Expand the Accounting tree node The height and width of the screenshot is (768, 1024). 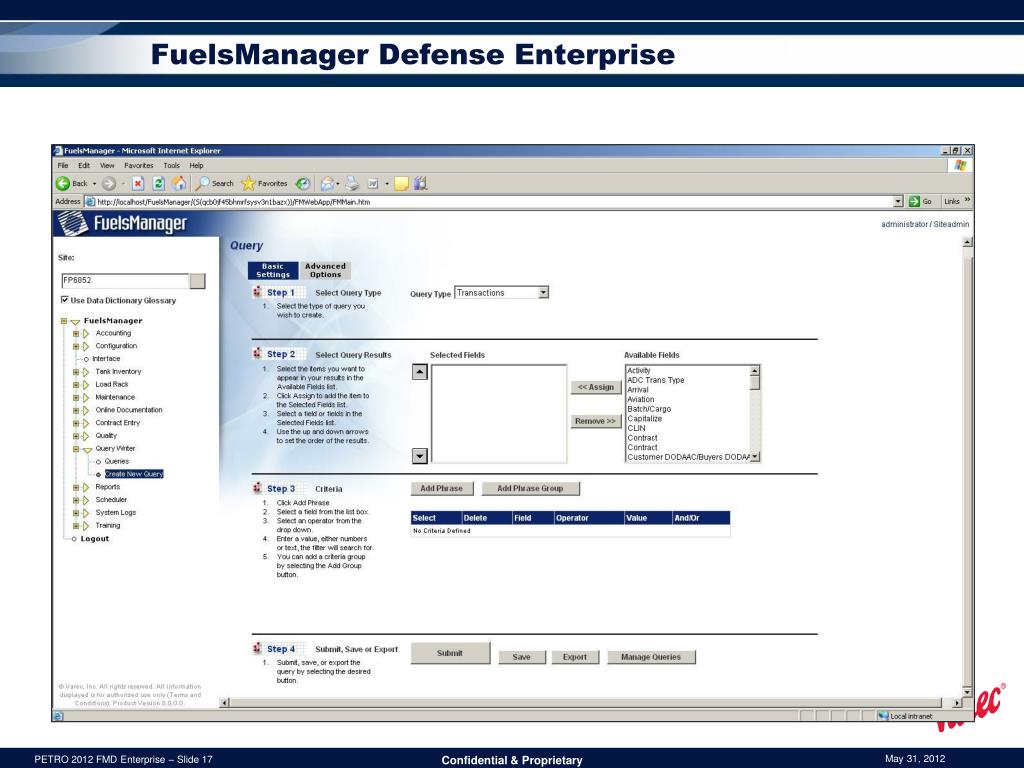click(76, 333)
